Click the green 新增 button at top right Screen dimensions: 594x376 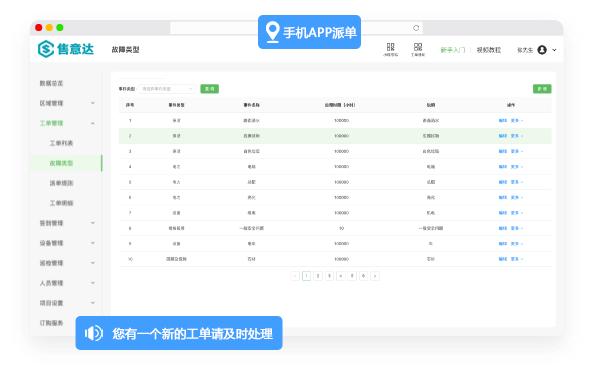(542, 89)
